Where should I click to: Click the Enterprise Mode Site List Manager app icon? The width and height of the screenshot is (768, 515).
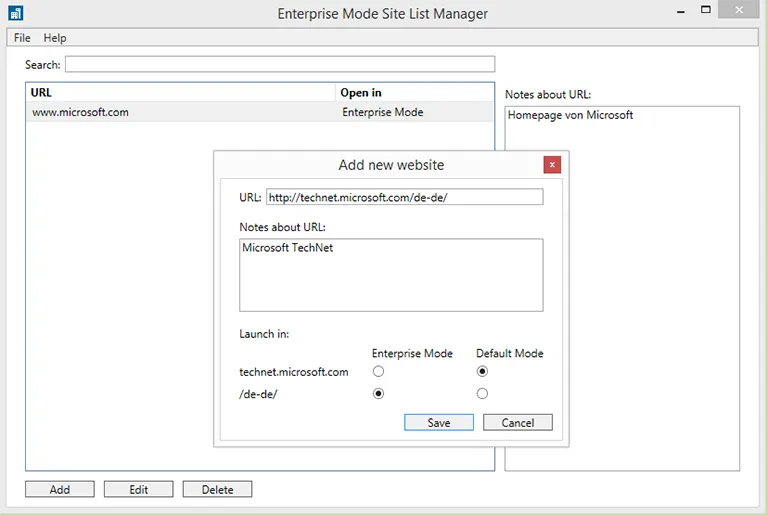click(x=16, y=13)
